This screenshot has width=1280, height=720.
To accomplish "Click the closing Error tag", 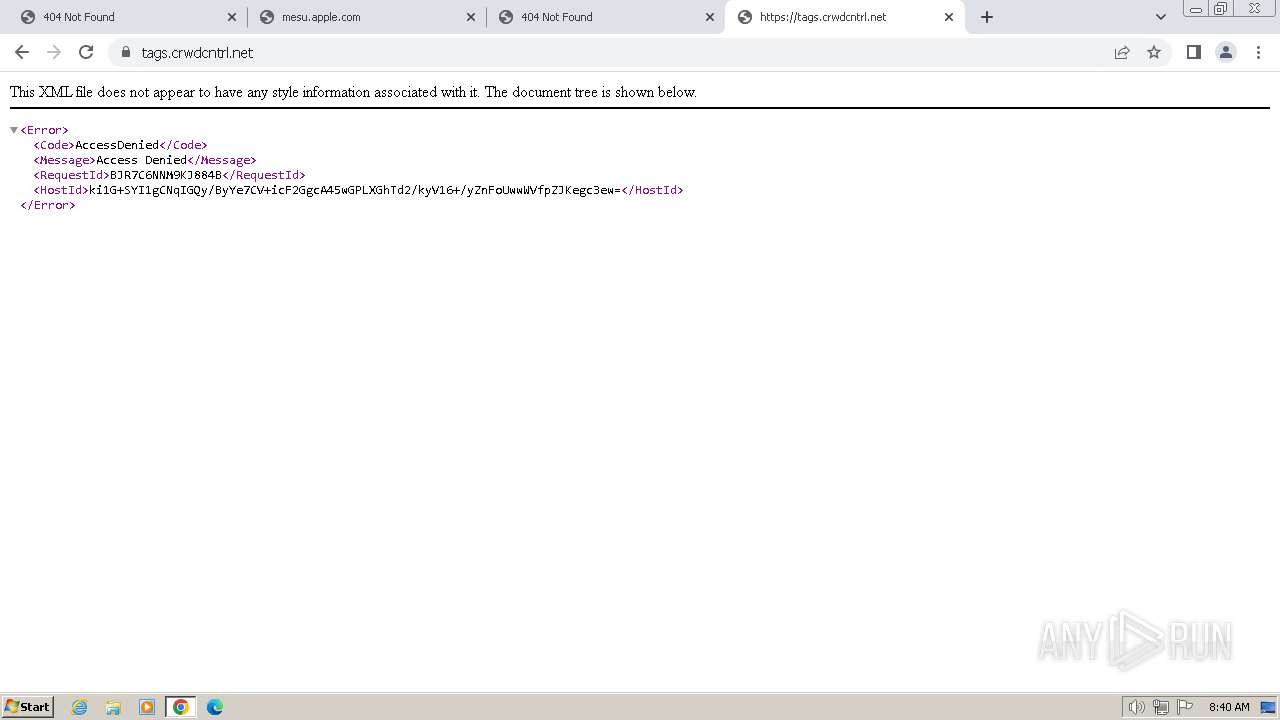I will coord(48,205).
